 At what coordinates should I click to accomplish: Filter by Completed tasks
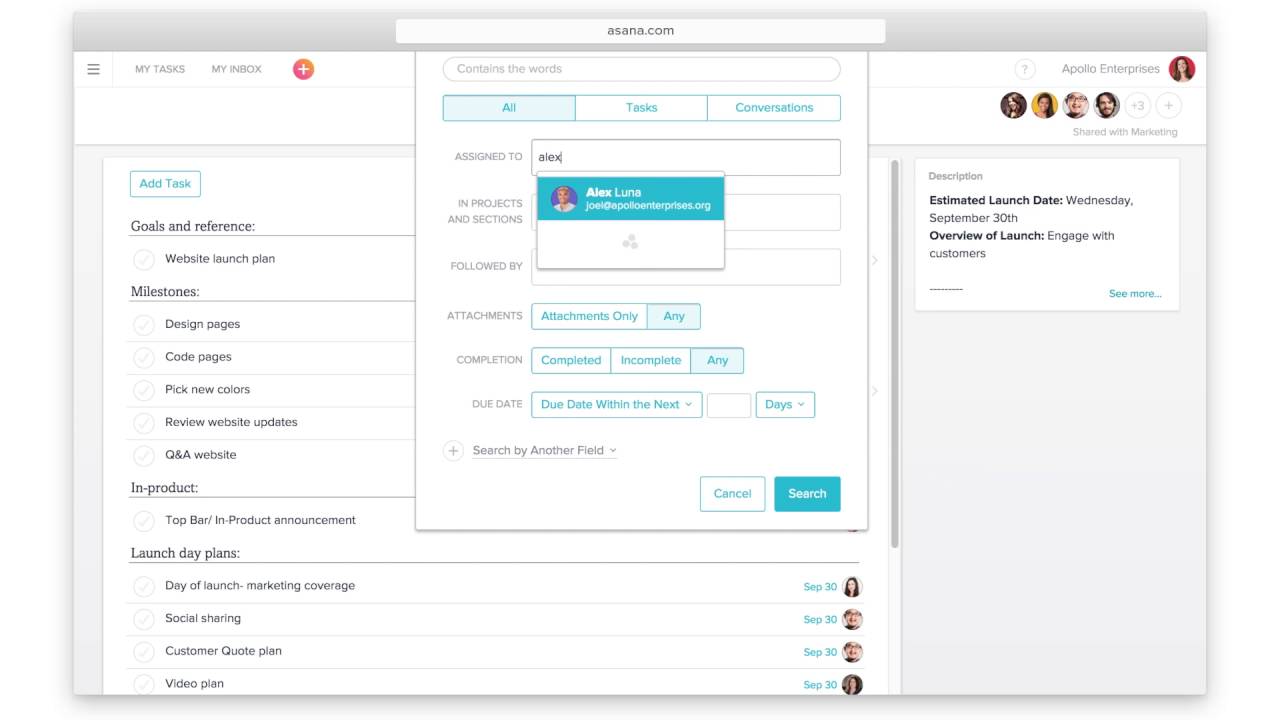coord(571,361)
